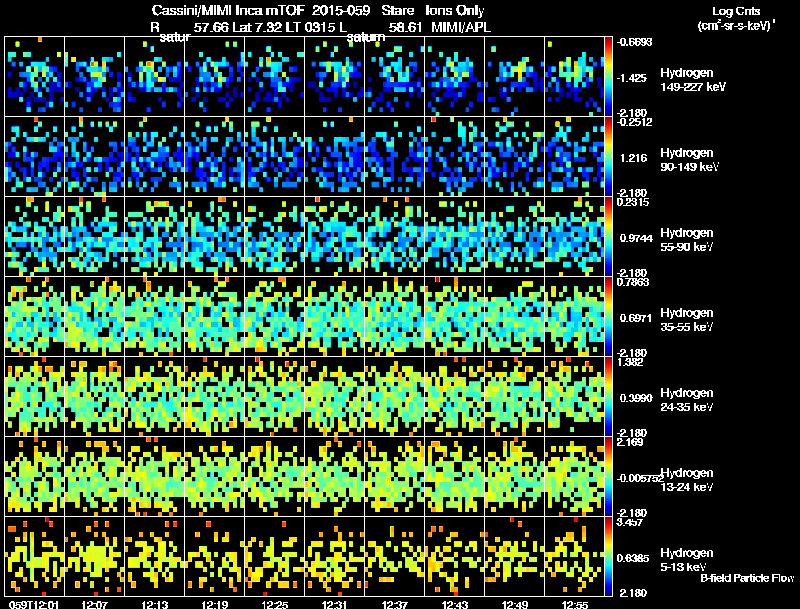Click the 'B-field Particle Flow' label

tap(747, 578)
